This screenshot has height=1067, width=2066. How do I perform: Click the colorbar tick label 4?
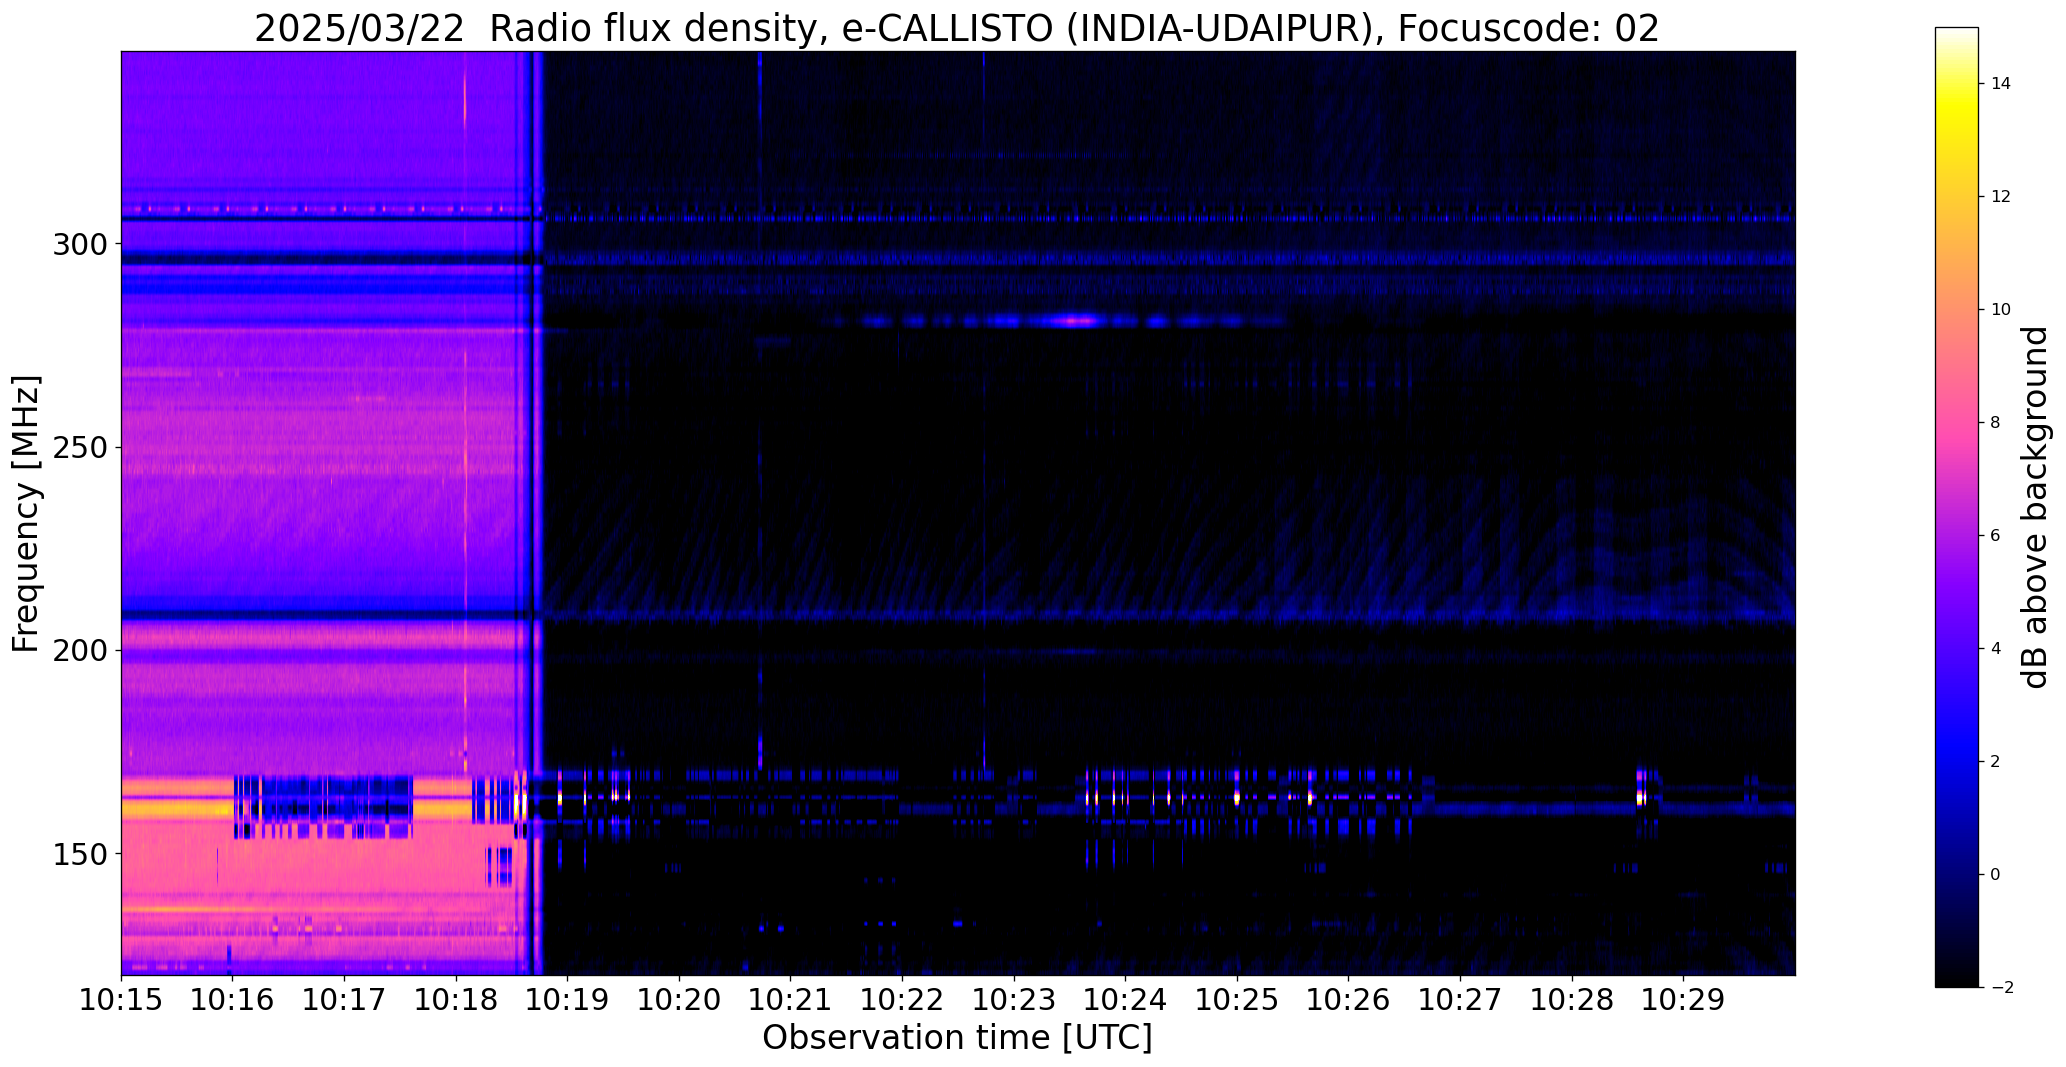[1995, 649]
